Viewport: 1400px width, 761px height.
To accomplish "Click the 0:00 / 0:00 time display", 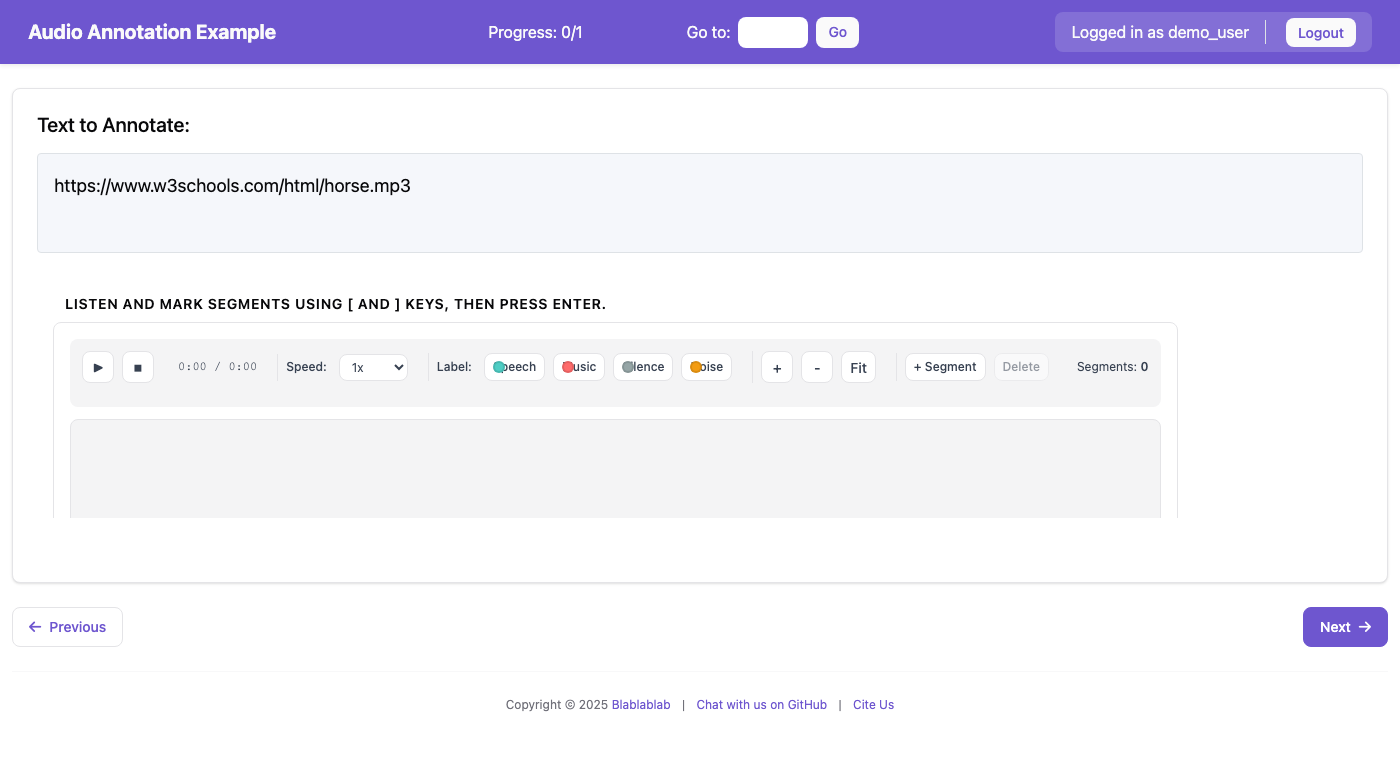I will point(217,367).
